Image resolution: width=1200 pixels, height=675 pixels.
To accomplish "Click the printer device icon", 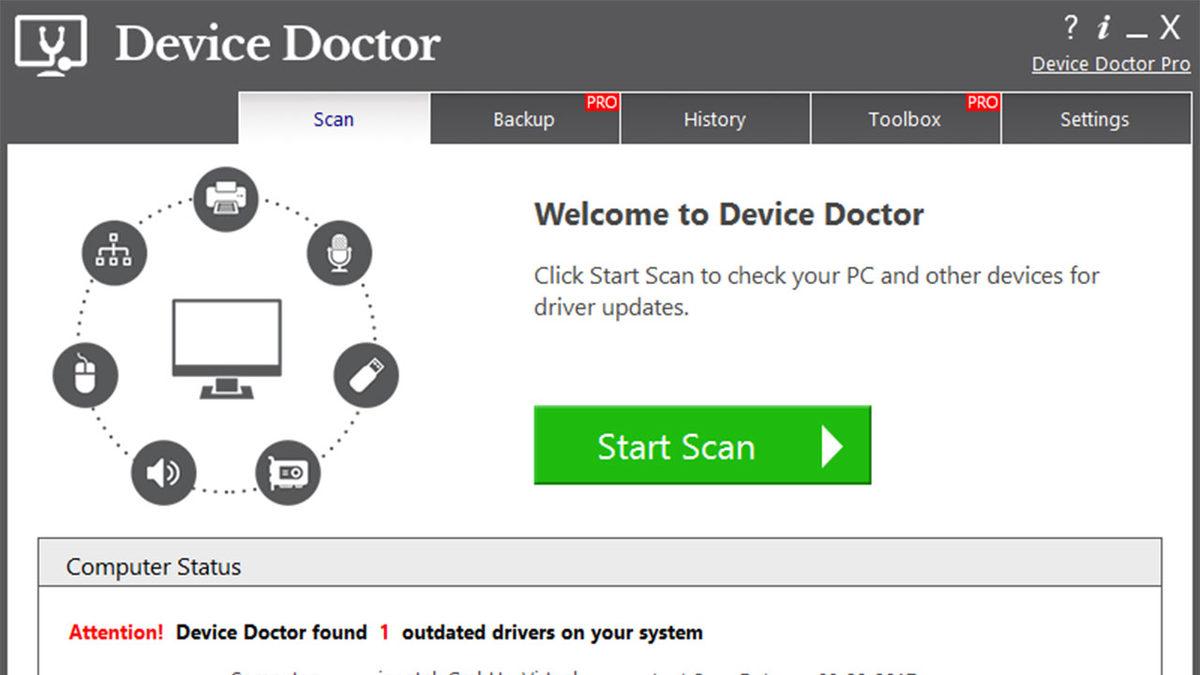I will tap(226, 198).
